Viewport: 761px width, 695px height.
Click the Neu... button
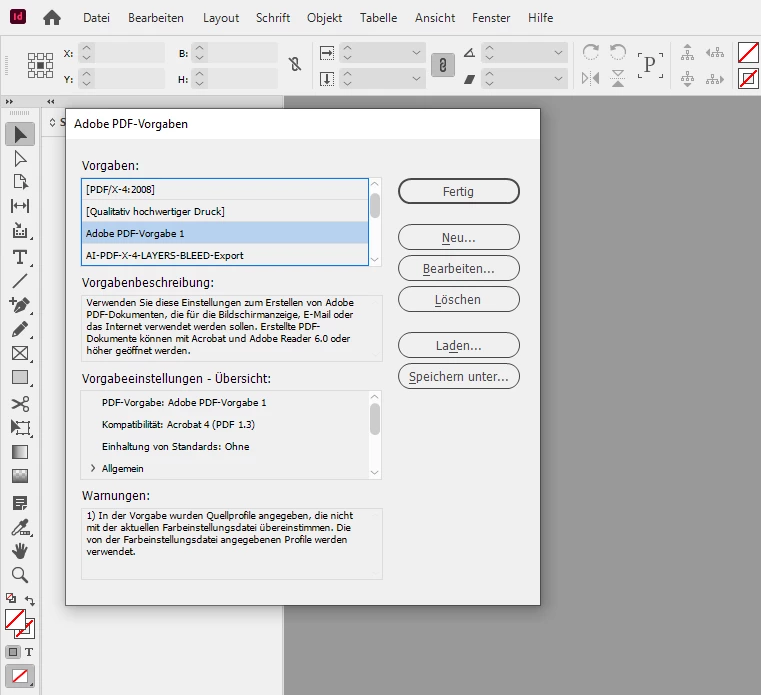click(459, 237)
